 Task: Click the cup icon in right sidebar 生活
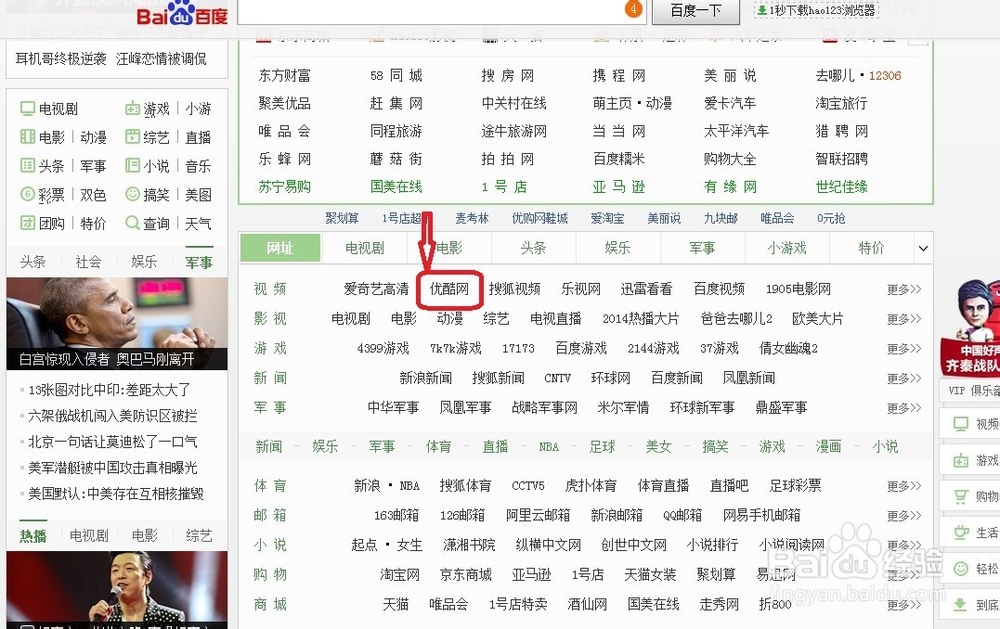pos(960,532)
